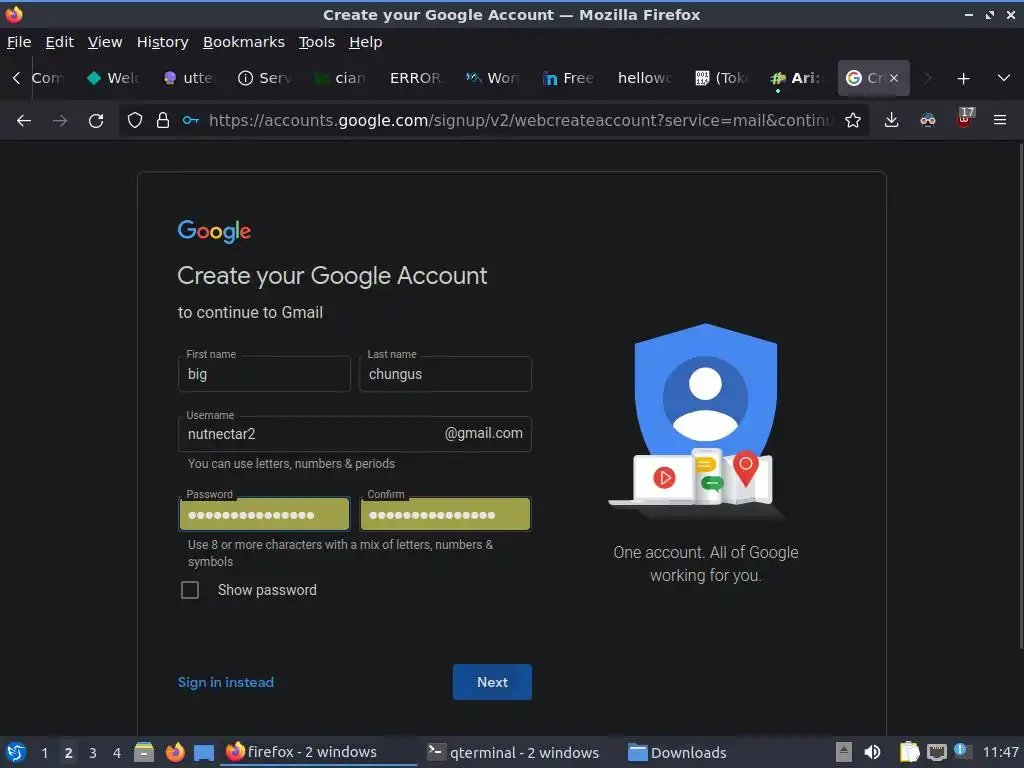Image resolution: width=1024 pixels, height=768 pixels.
Task: Switch to the ERROR tab
Action: [415, 78]
